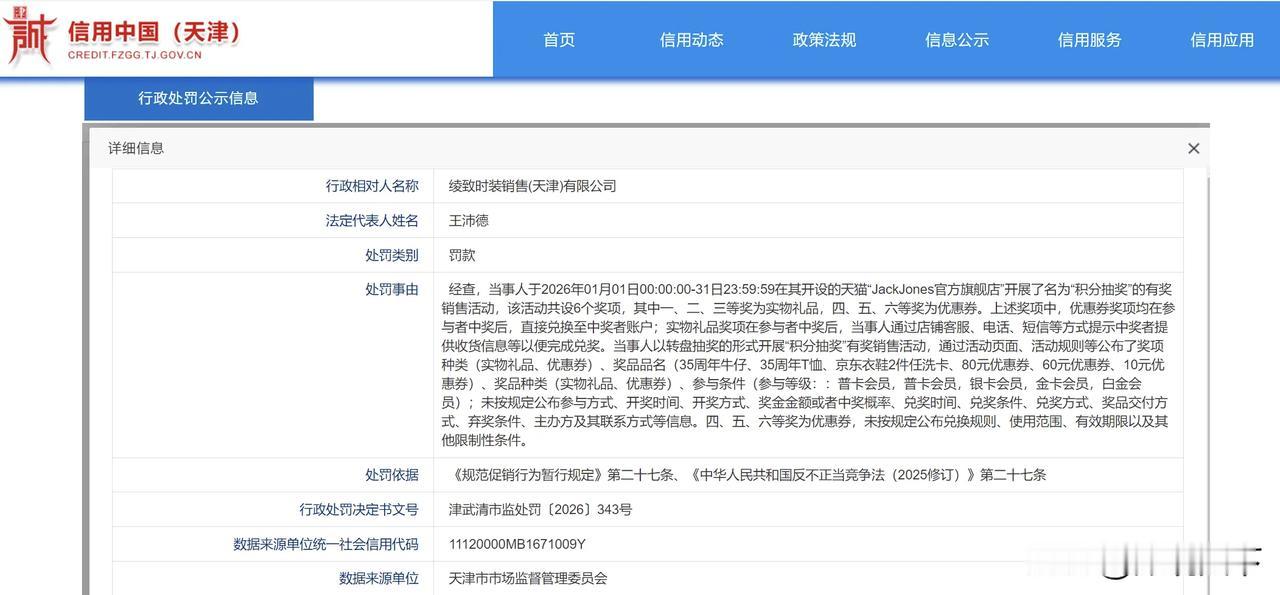Select company name 绫致时装销售(天津)有限公司
This screenshot has height=595, width=1280.
[x=532, y=186]
